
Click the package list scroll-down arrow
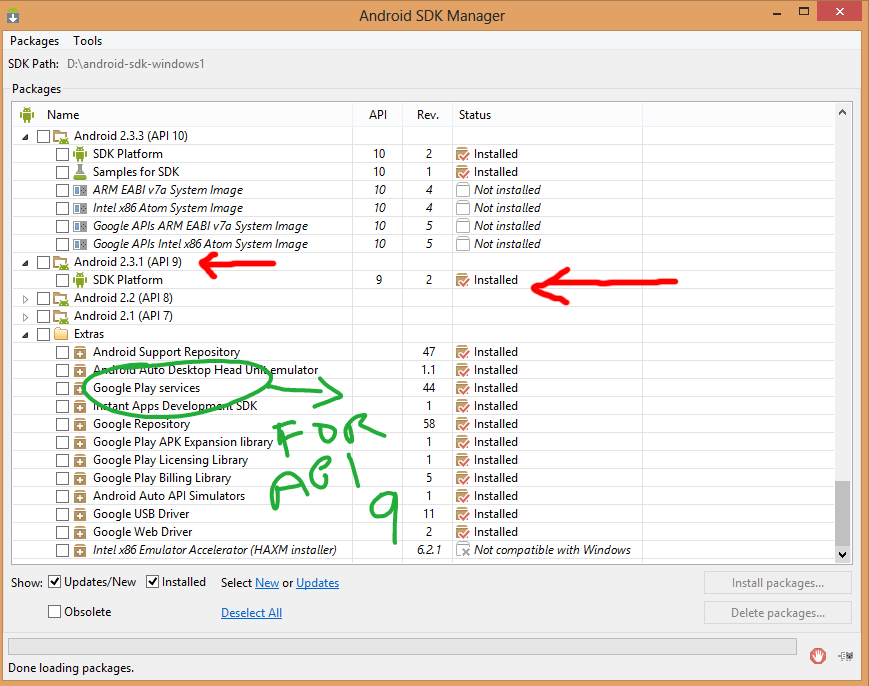[x=842, y=554]
